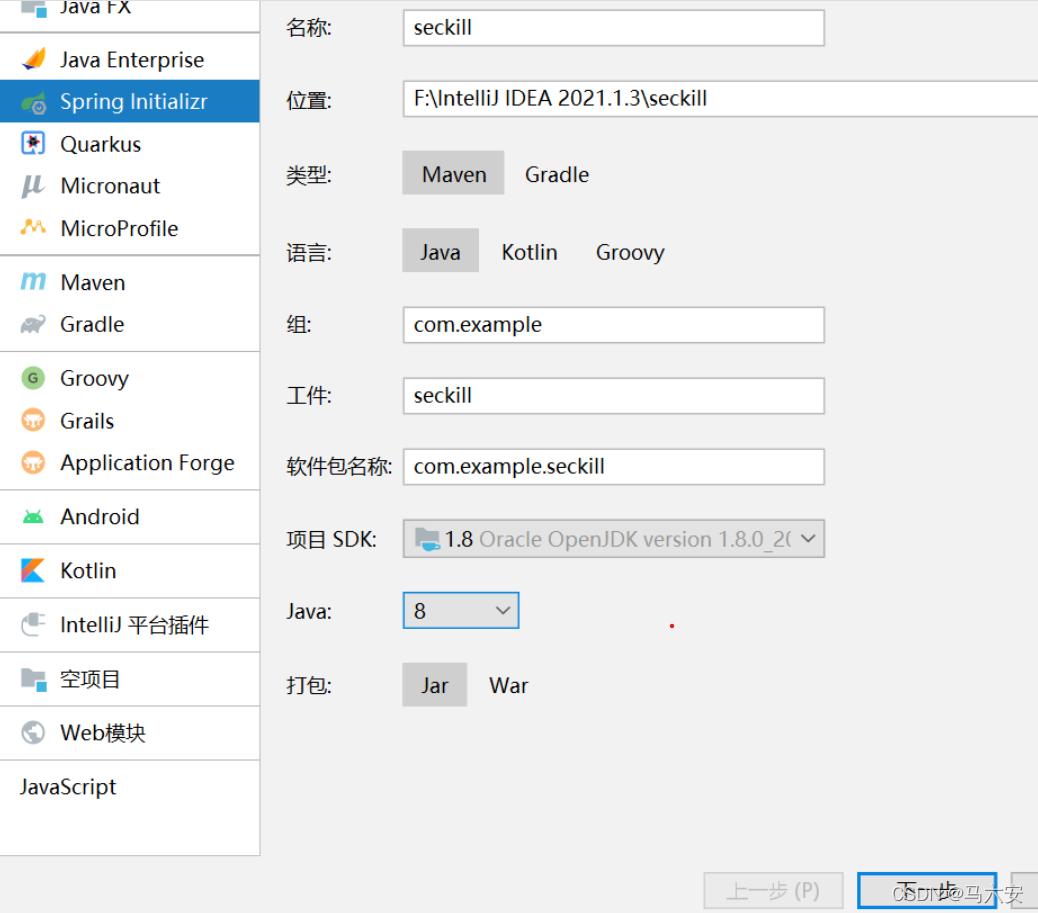The height and width of the screenshot is (913, 1038).
Task: Select Grails in the project list
Action: pos(130,420)
